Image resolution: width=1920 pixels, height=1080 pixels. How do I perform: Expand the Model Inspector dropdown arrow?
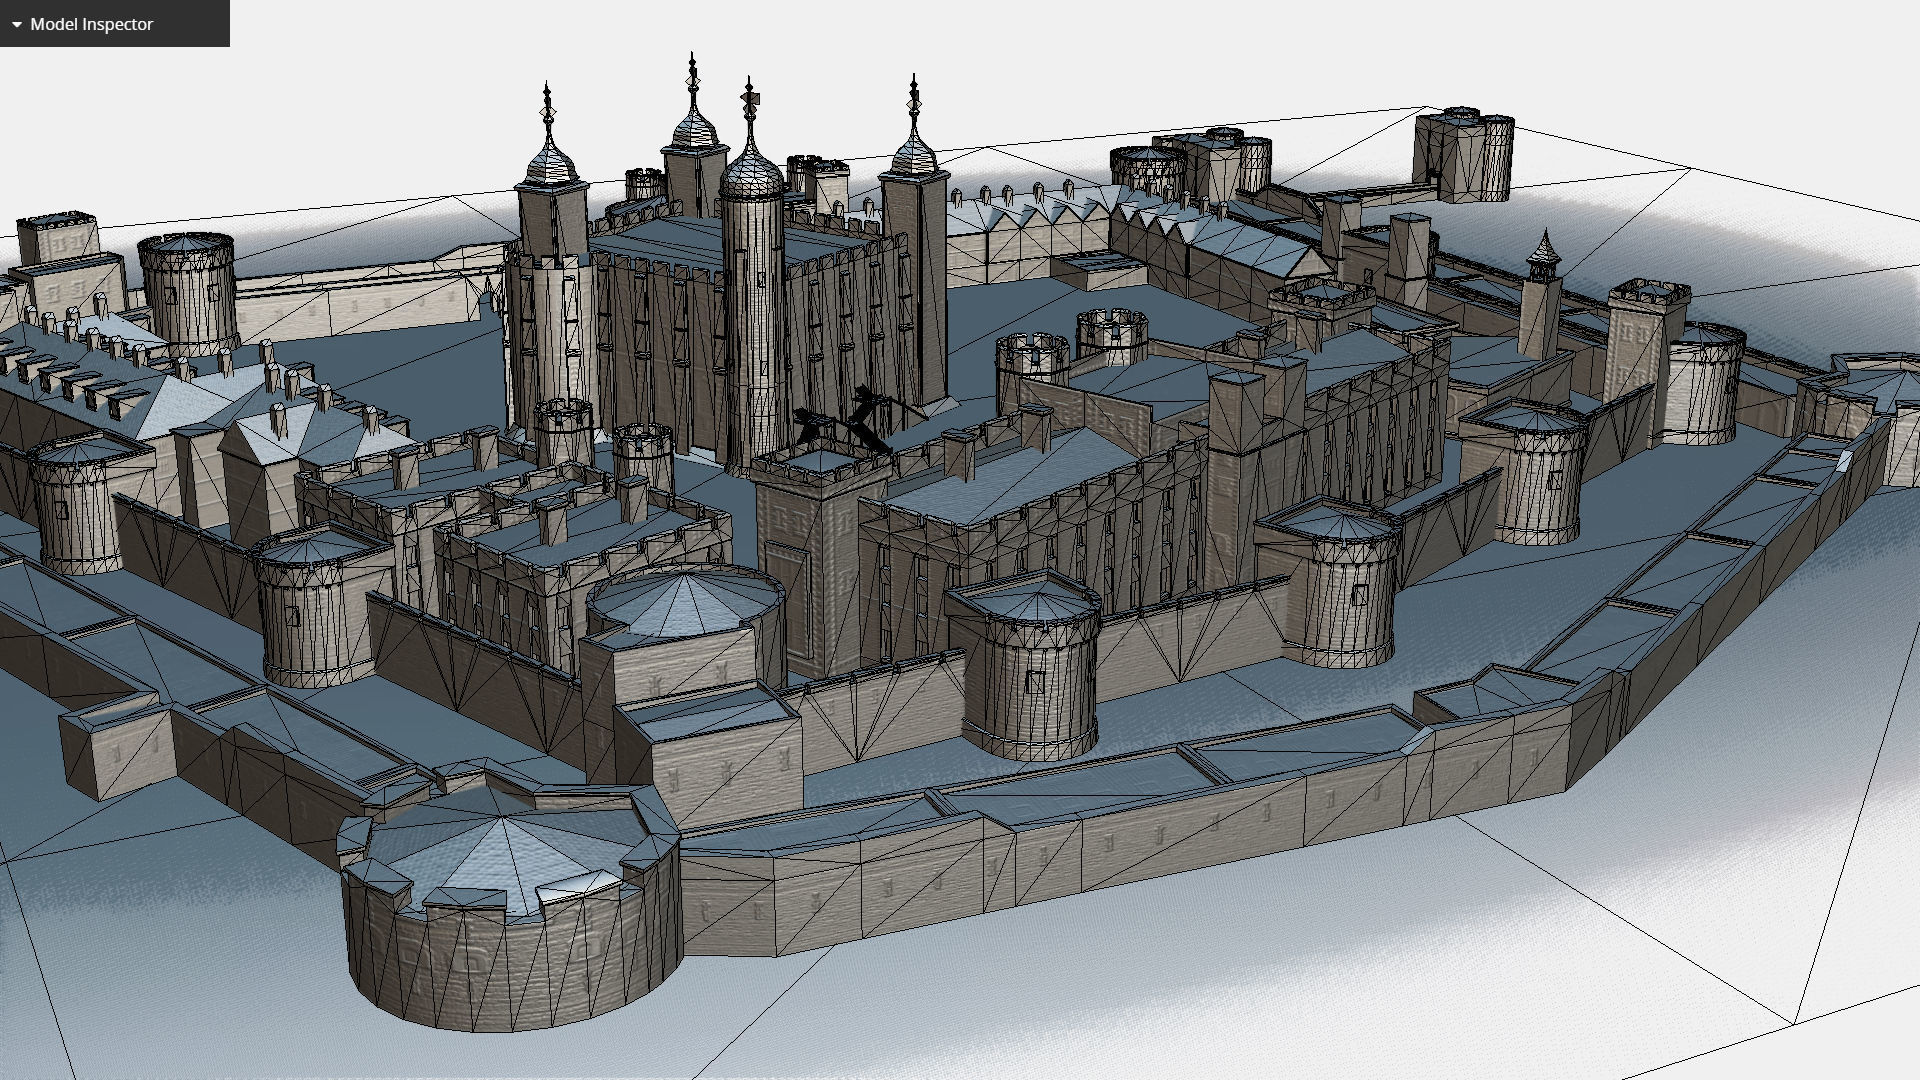(17, 24)
